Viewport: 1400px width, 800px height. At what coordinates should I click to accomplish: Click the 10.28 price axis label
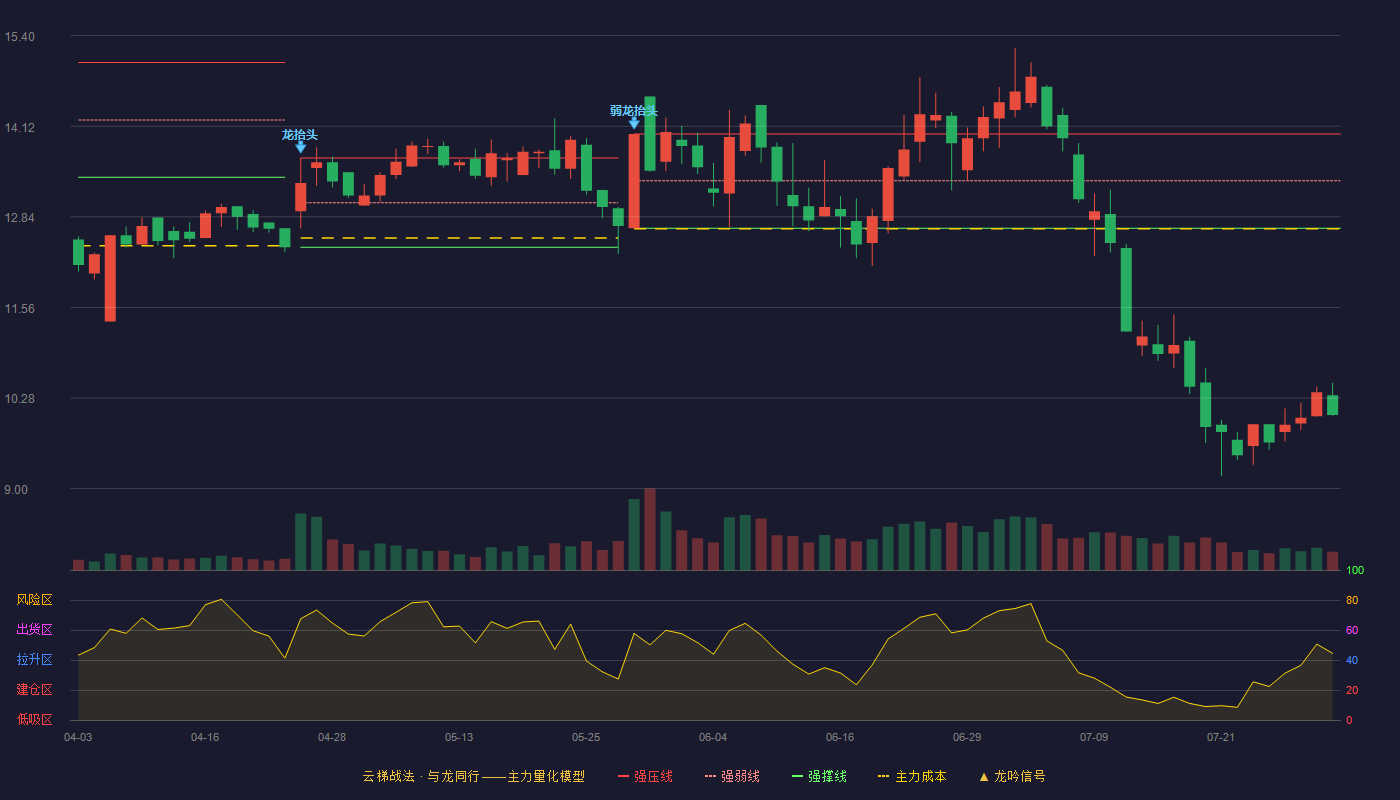pyautogui.click(x=19, y=399)
